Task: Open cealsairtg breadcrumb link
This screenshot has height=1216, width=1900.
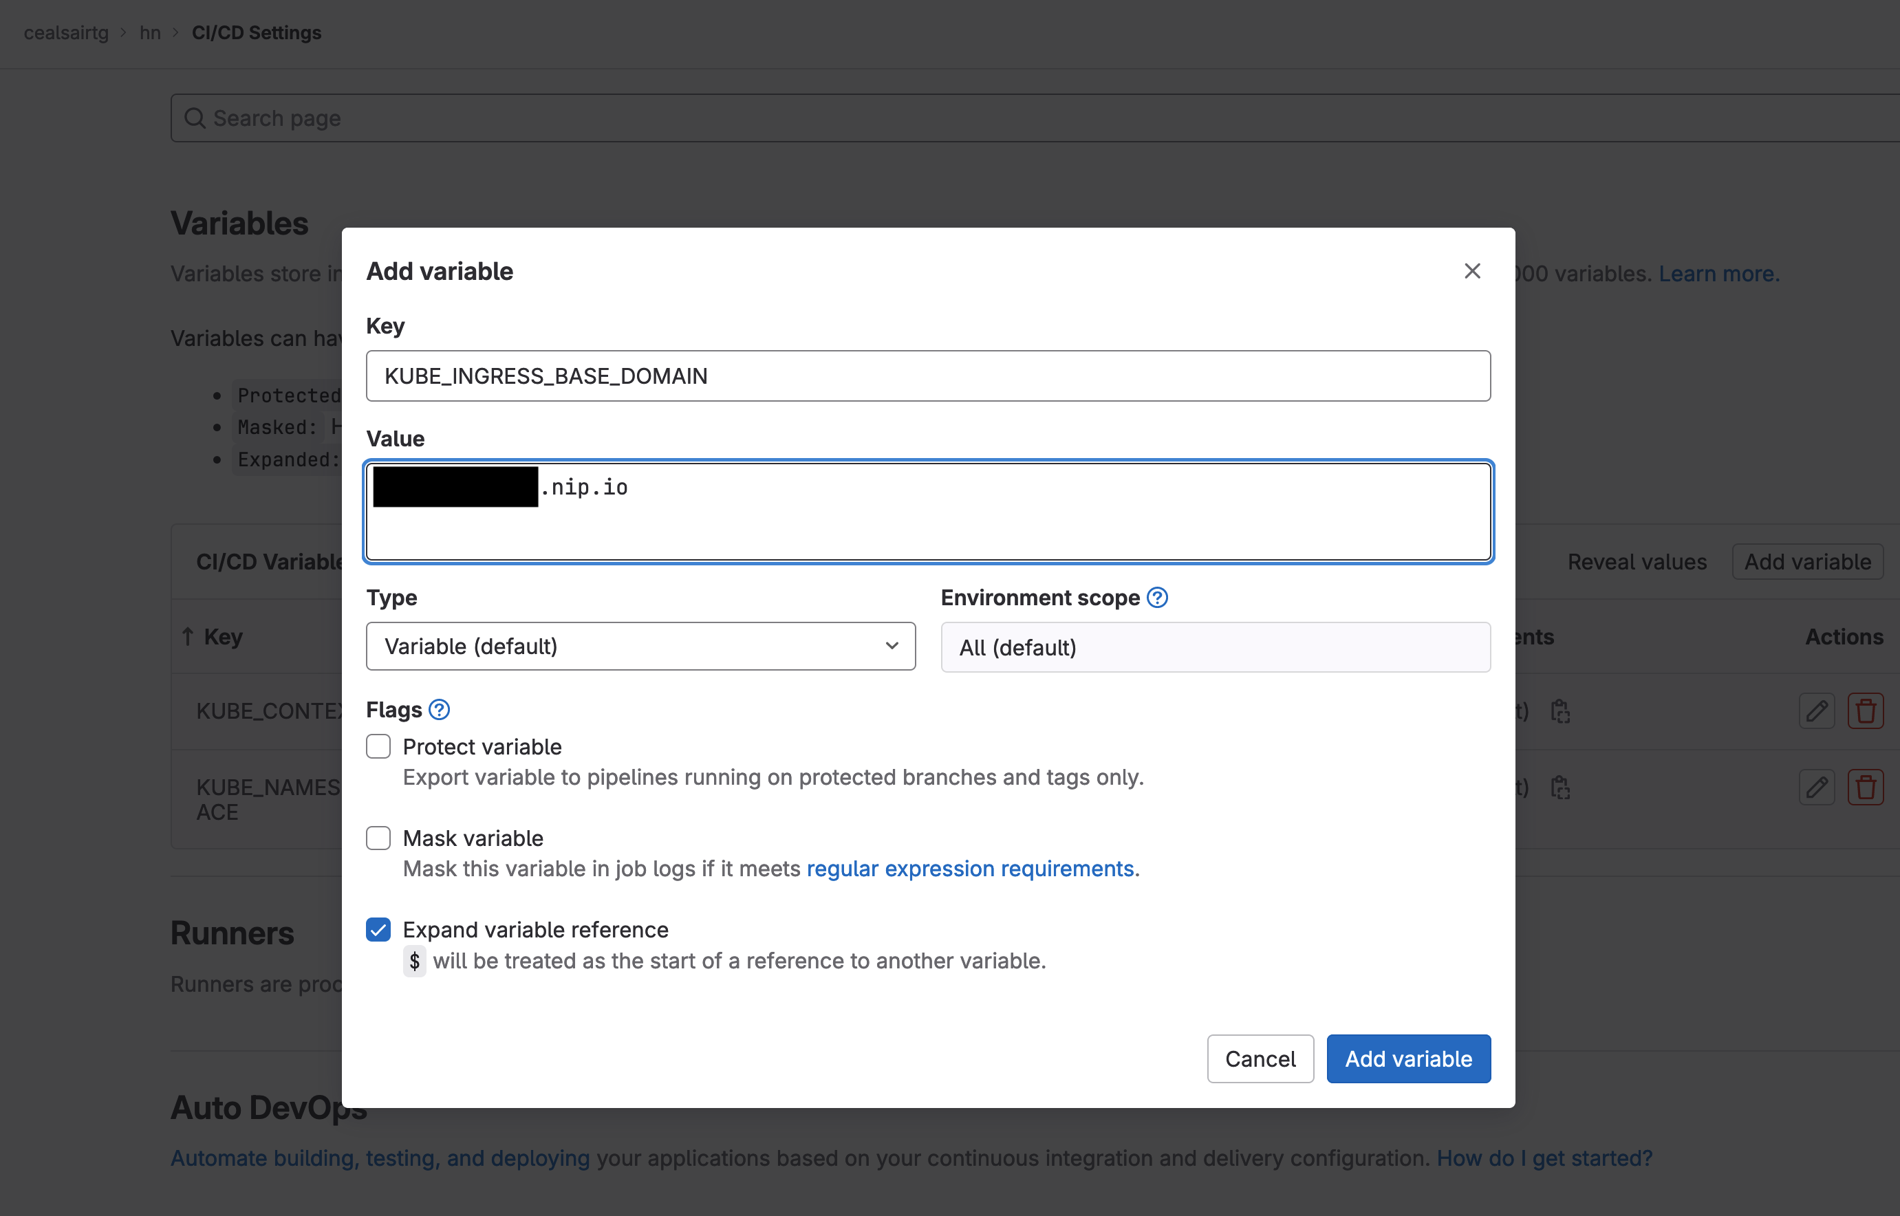Action: pos(66,33)
